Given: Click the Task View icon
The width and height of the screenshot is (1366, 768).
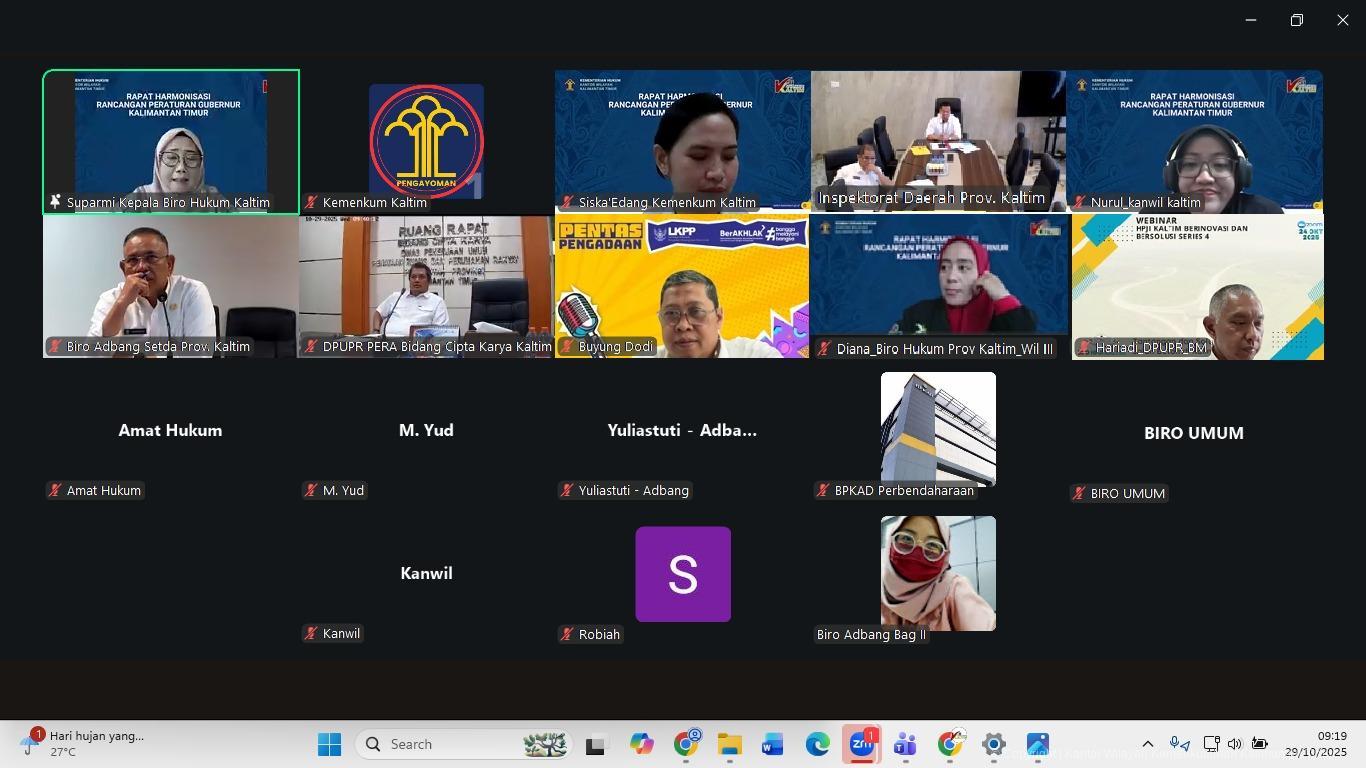Looking at the screenshot, I should [x=597, y=745].
